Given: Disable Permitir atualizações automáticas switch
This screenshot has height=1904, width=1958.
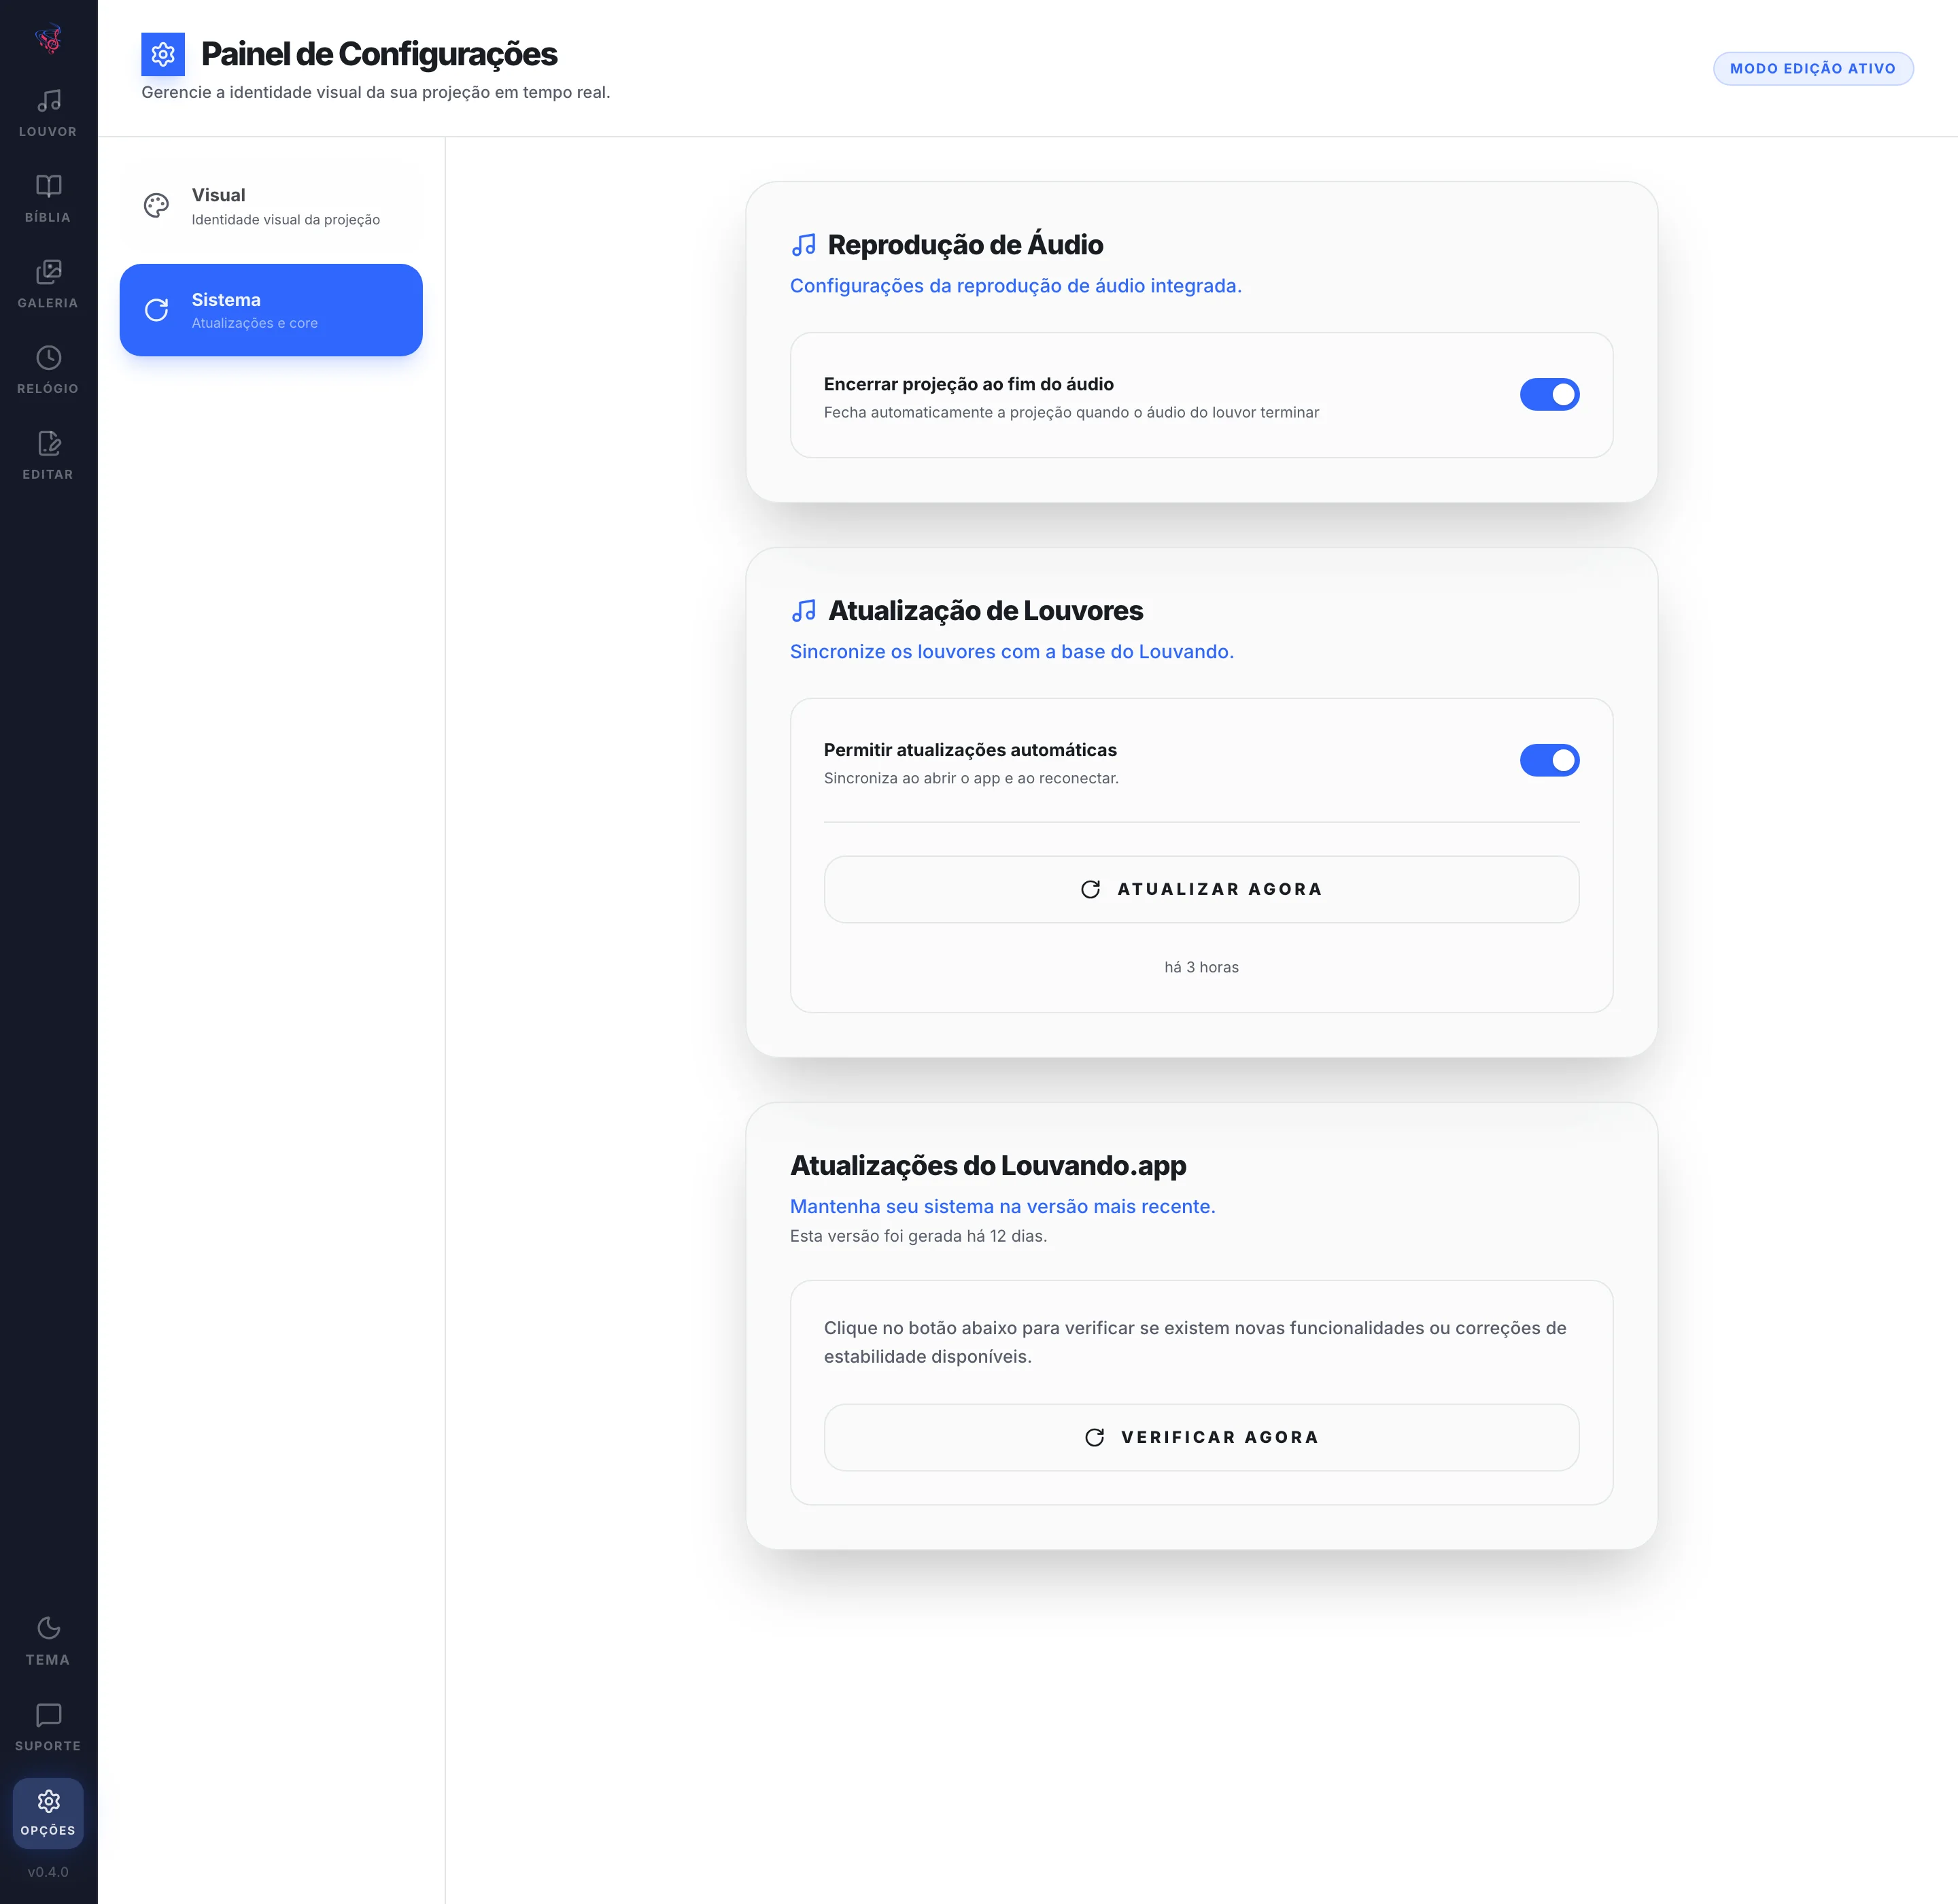Looking at the screenshot, I should click(1549, 761).
